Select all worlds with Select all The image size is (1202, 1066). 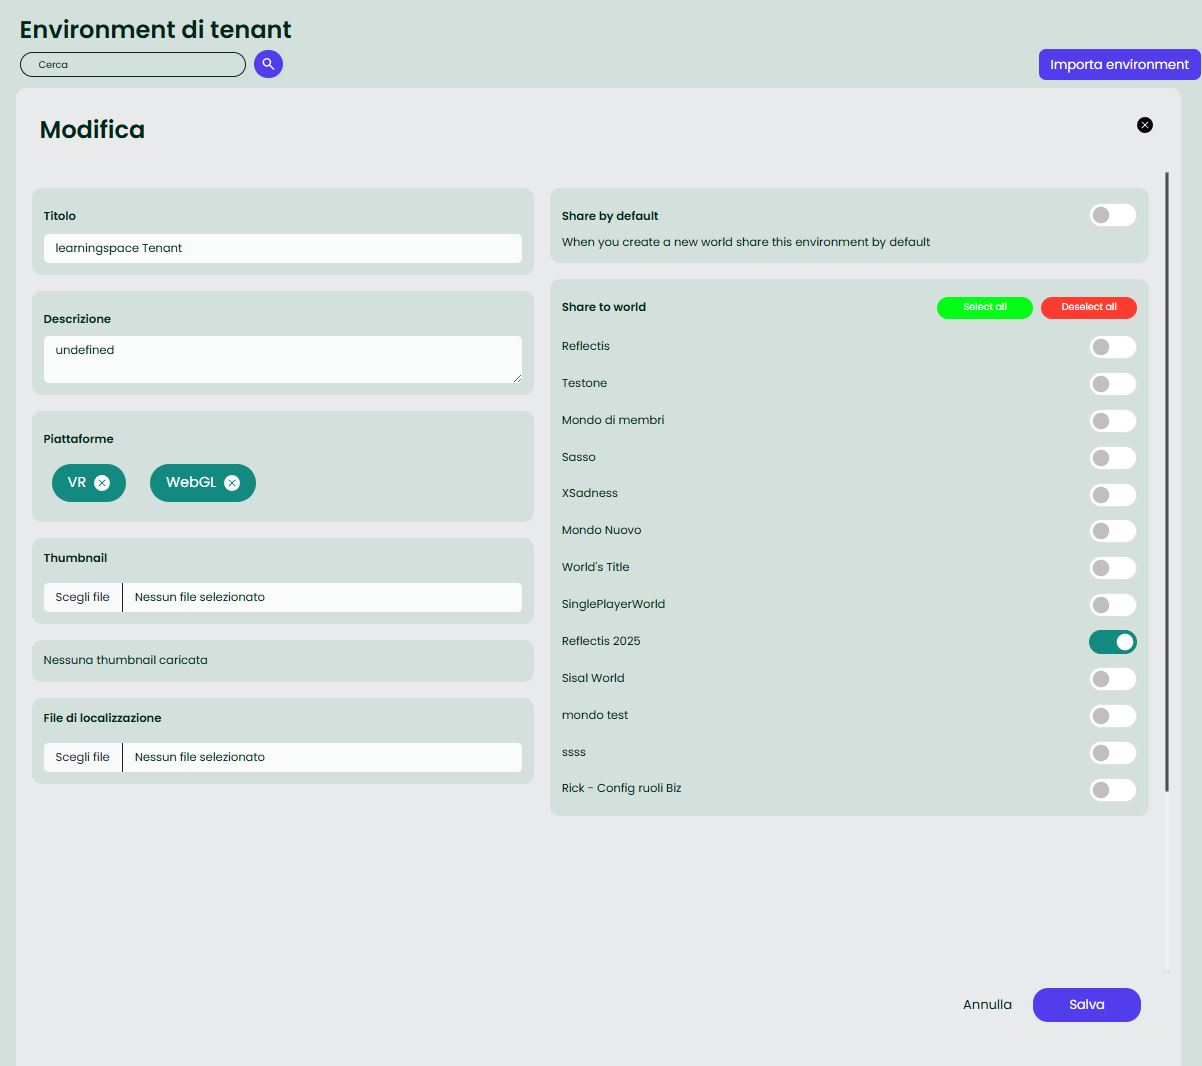pos(984,308)
